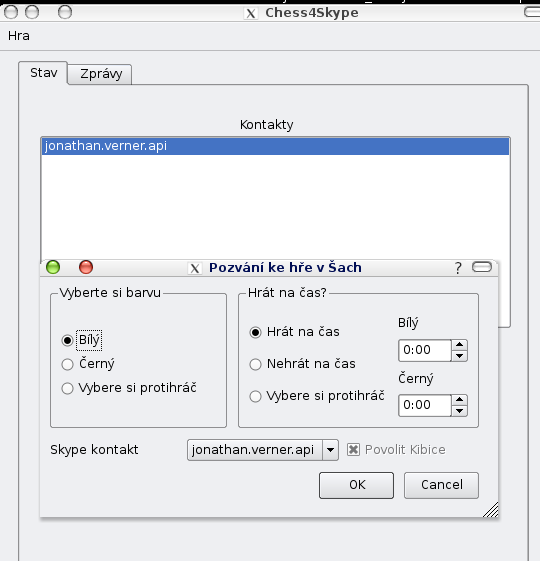Decrease Bílý time with down arrow

tap(459, 356)
